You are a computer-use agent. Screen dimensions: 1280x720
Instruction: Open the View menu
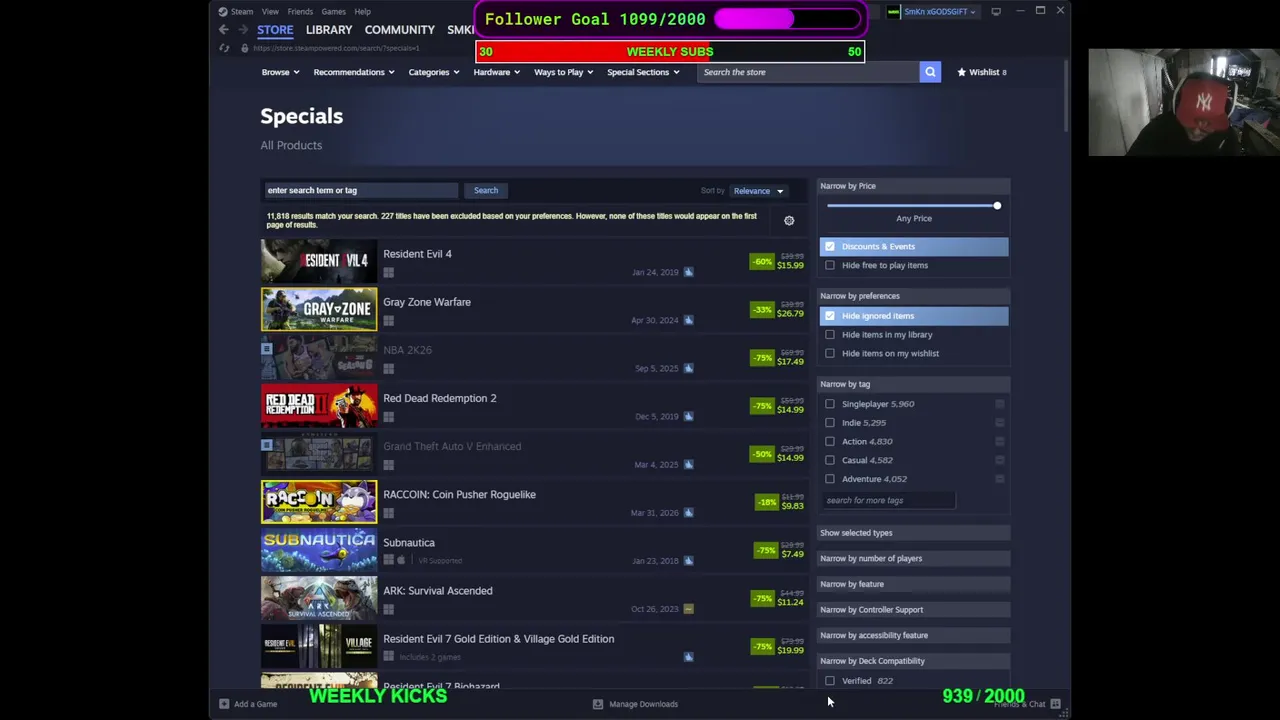(x=270, y=12)
